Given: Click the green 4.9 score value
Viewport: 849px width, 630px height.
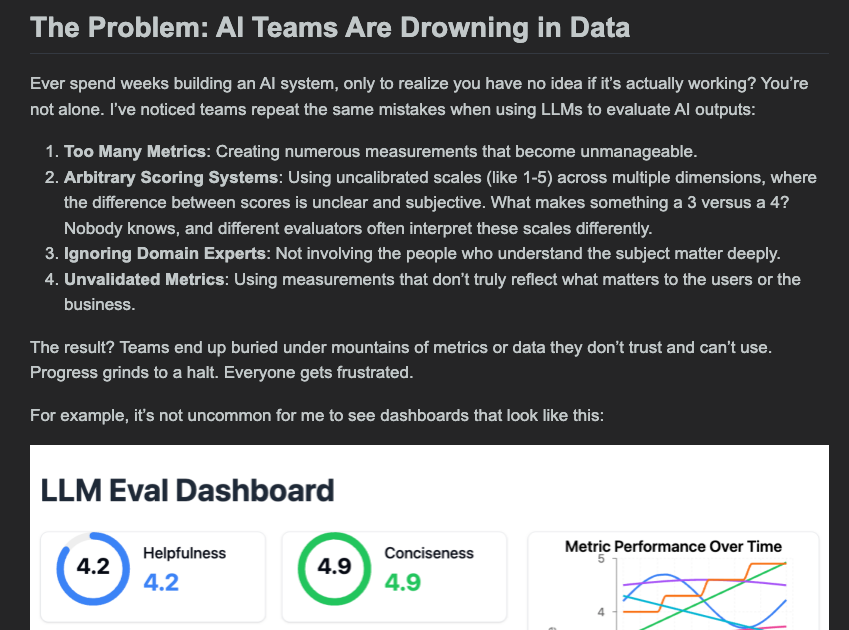Looking at the screenshot, I should point(402,582).
